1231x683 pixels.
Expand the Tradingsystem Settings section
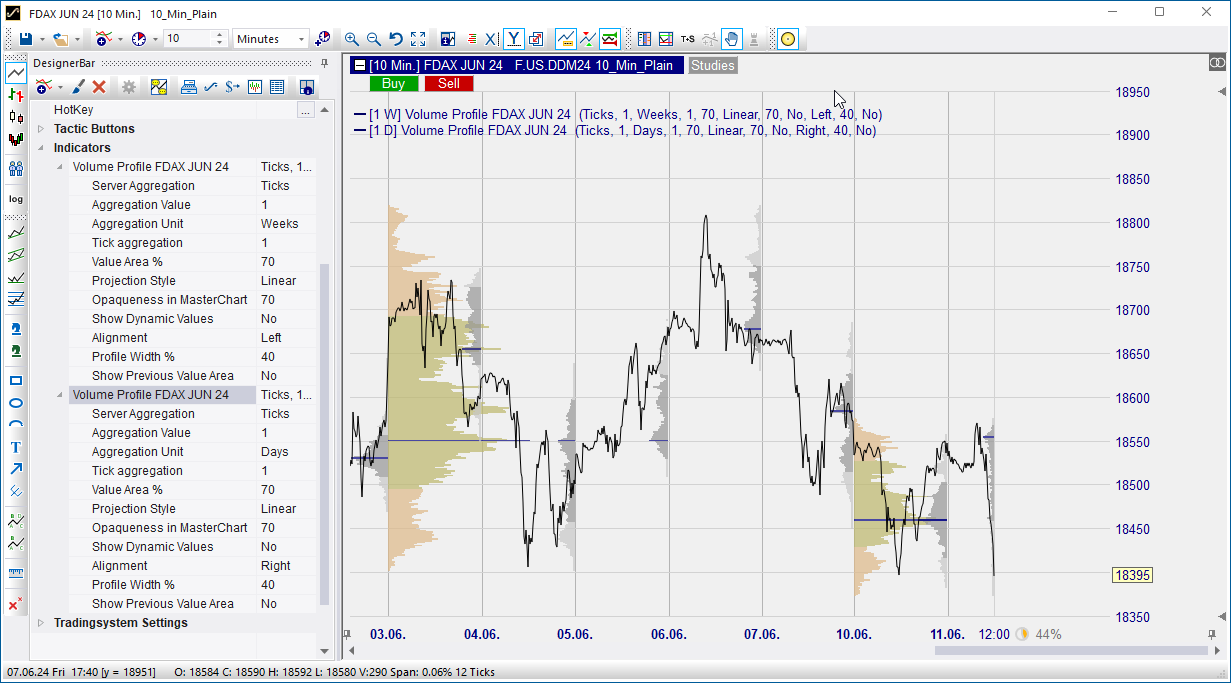pyautogui.click(x=41, y=623)
